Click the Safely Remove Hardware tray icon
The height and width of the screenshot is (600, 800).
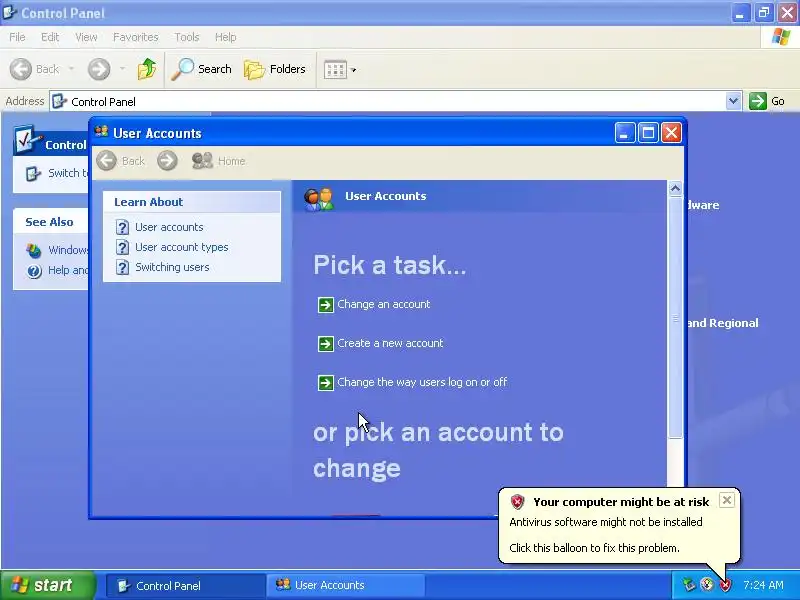coord(689,585)
